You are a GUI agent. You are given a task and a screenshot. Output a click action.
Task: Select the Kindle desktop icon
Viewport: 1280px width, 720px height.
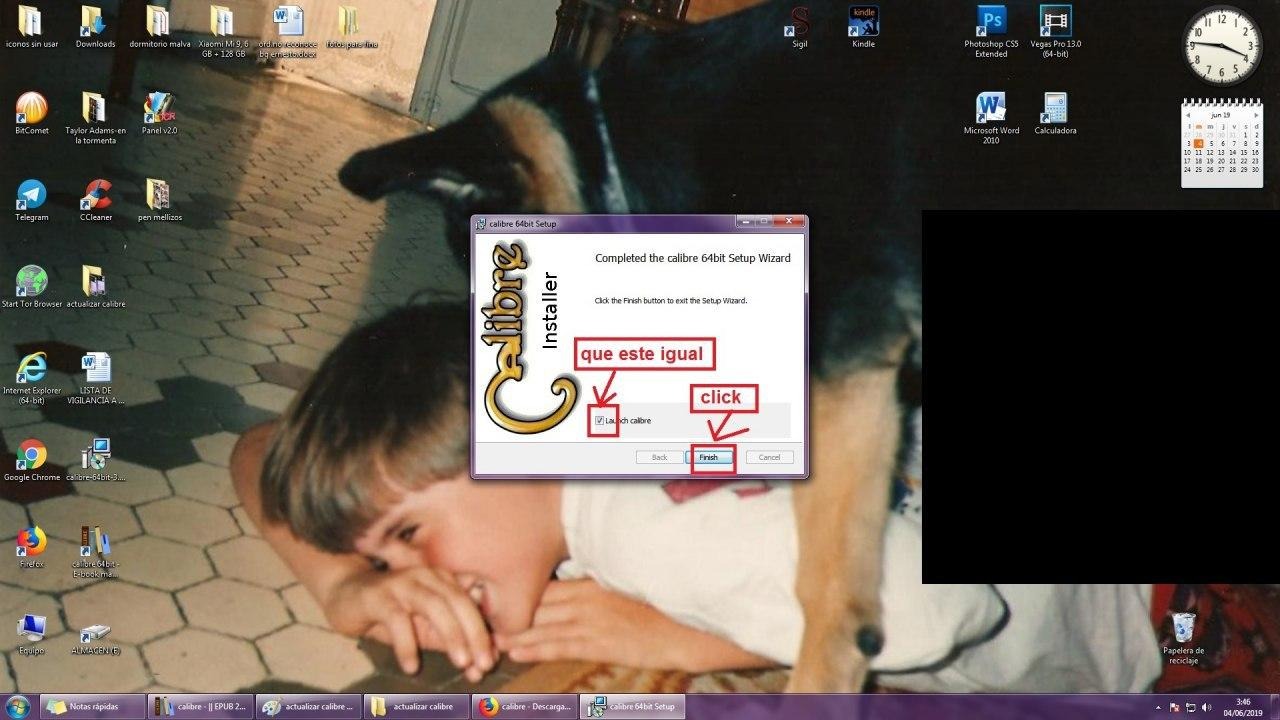pos(863,27)
